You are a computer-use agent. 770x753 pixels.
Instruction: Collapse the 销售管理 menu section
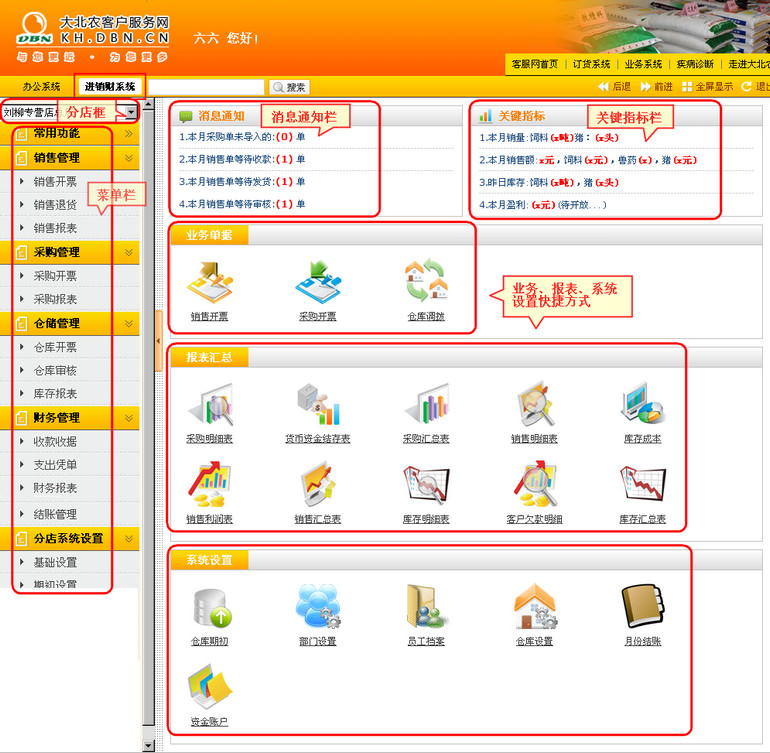click(129, 158)
